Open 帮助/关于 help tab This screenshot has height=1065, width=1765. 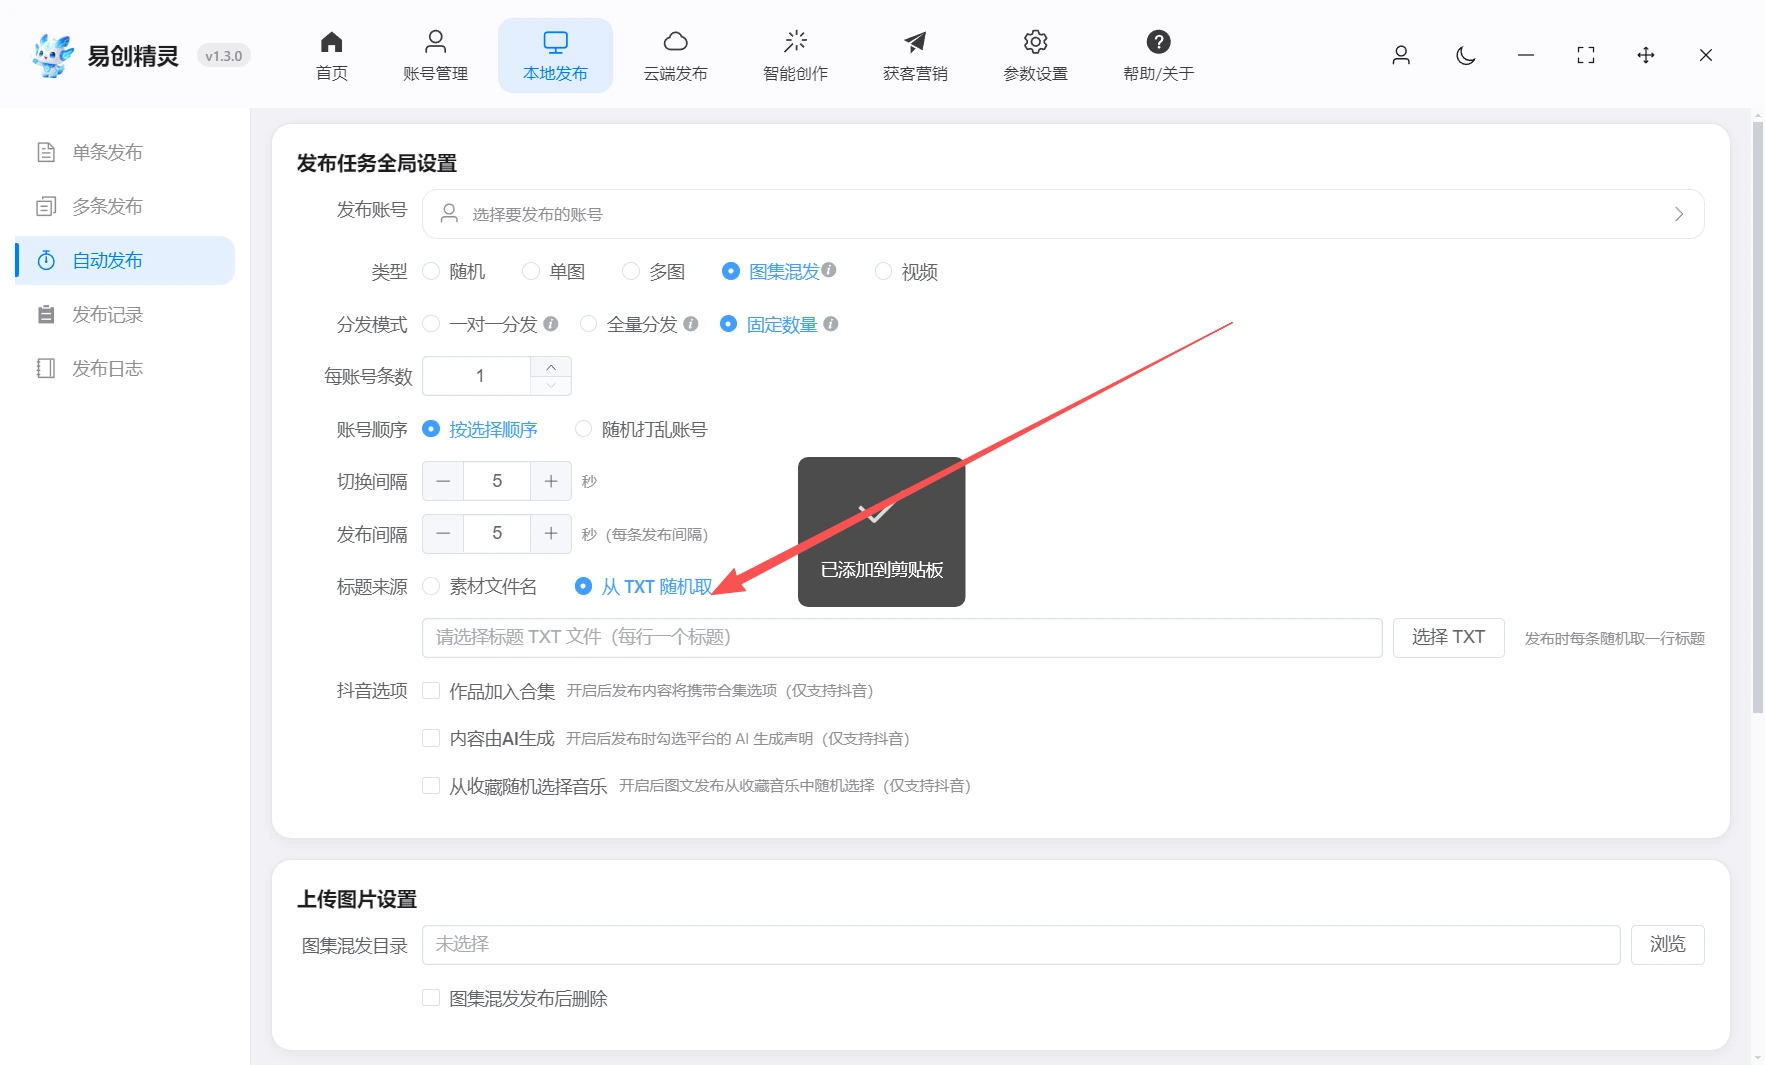(x=1158, y=56)
